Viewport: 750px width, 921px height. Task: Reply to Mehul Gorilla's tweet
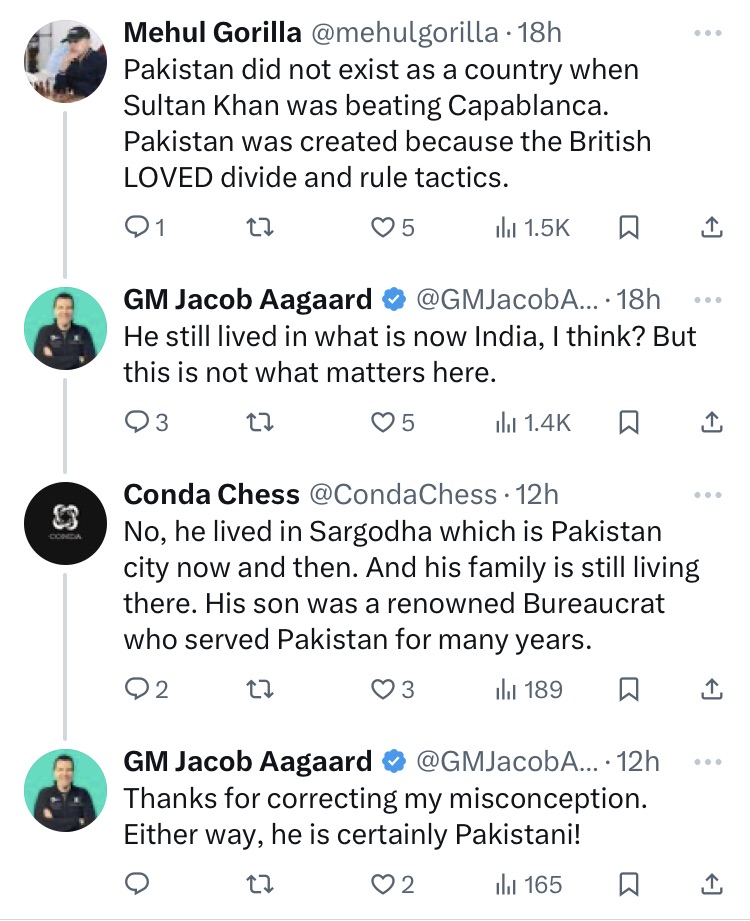click(x=137, y=229)
